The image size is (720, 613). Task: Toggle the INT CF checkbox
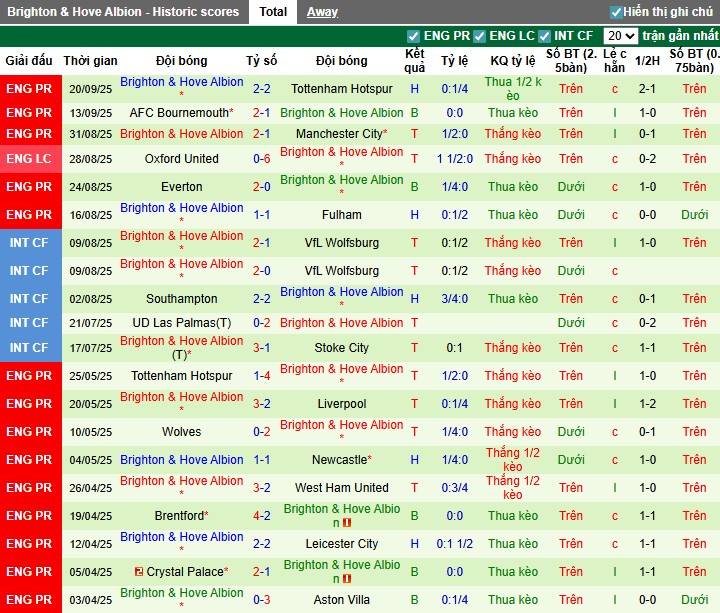click(x=545, y=36)
